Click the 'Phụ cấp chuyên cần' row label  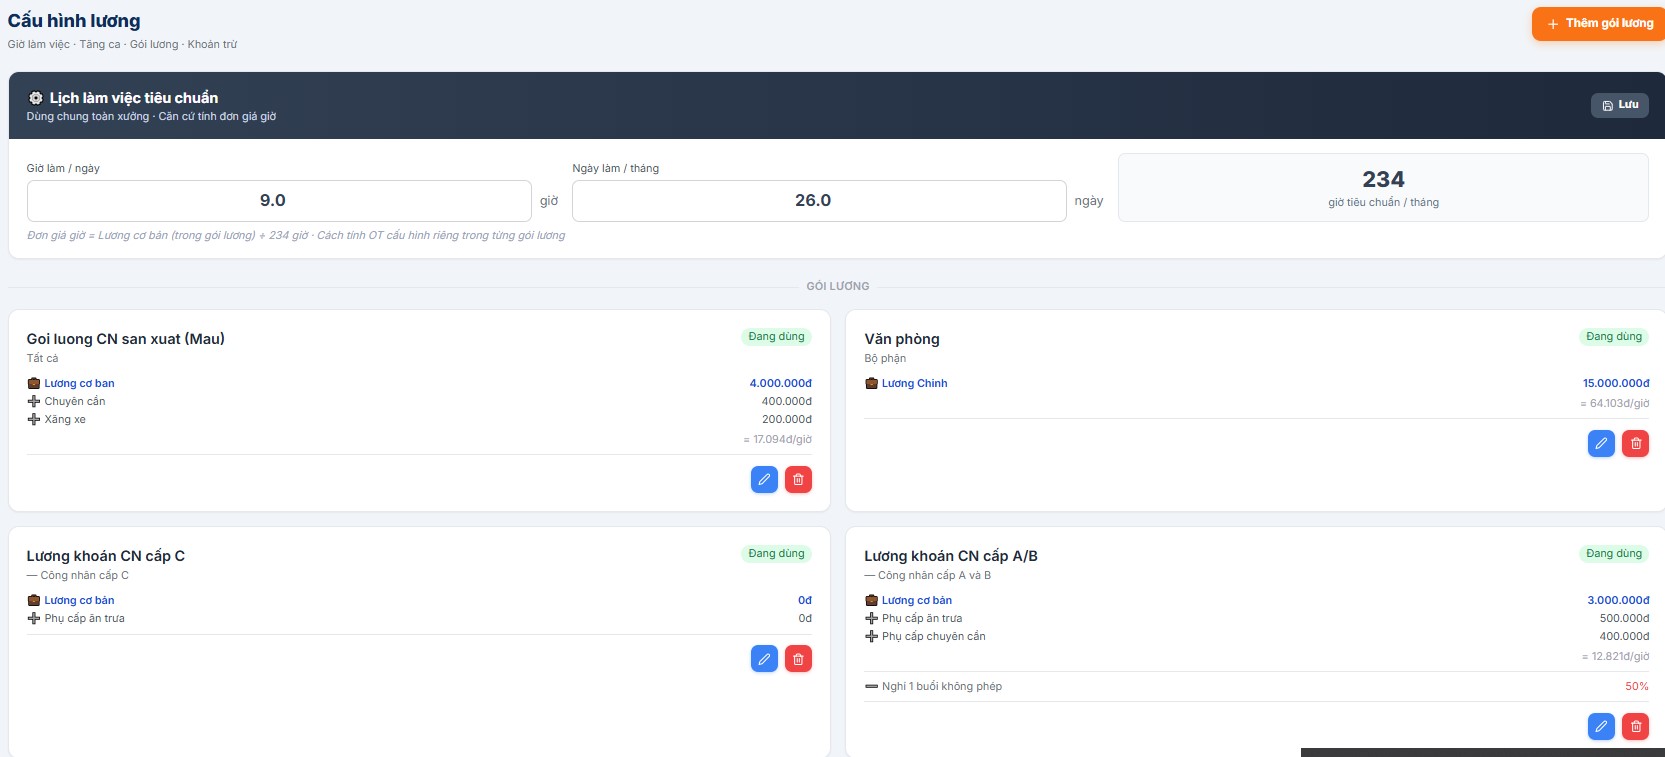pyautogui.click(x=934, y=636)
